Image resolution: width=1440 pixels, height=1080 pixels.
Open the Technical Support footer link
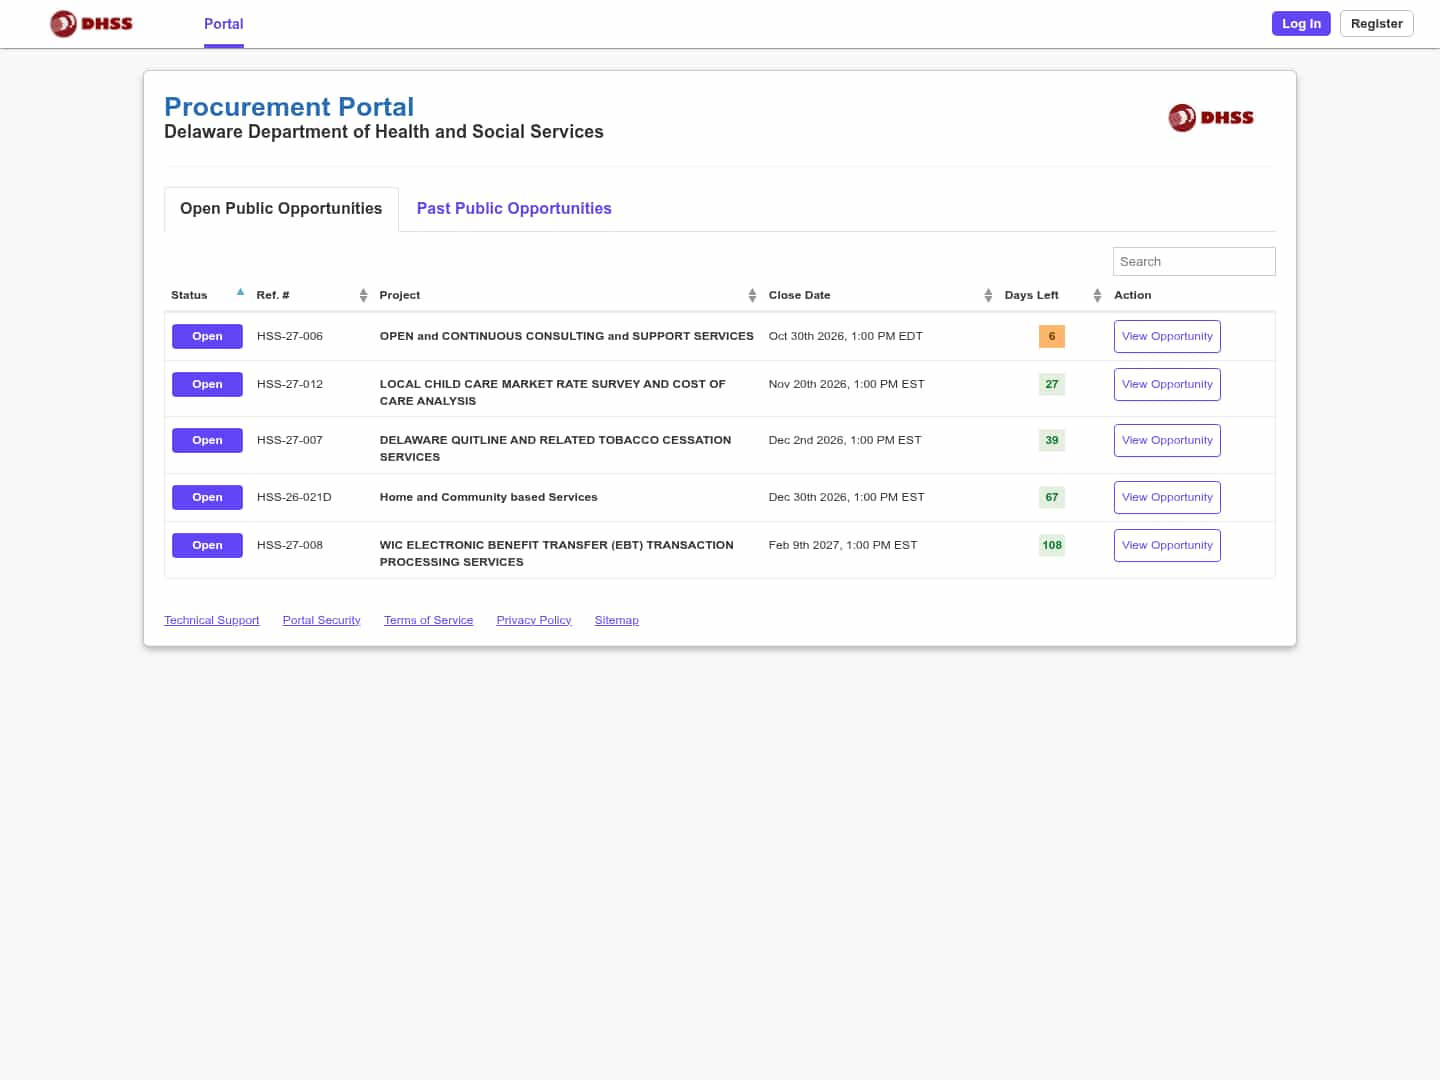(x=212, y=620)
